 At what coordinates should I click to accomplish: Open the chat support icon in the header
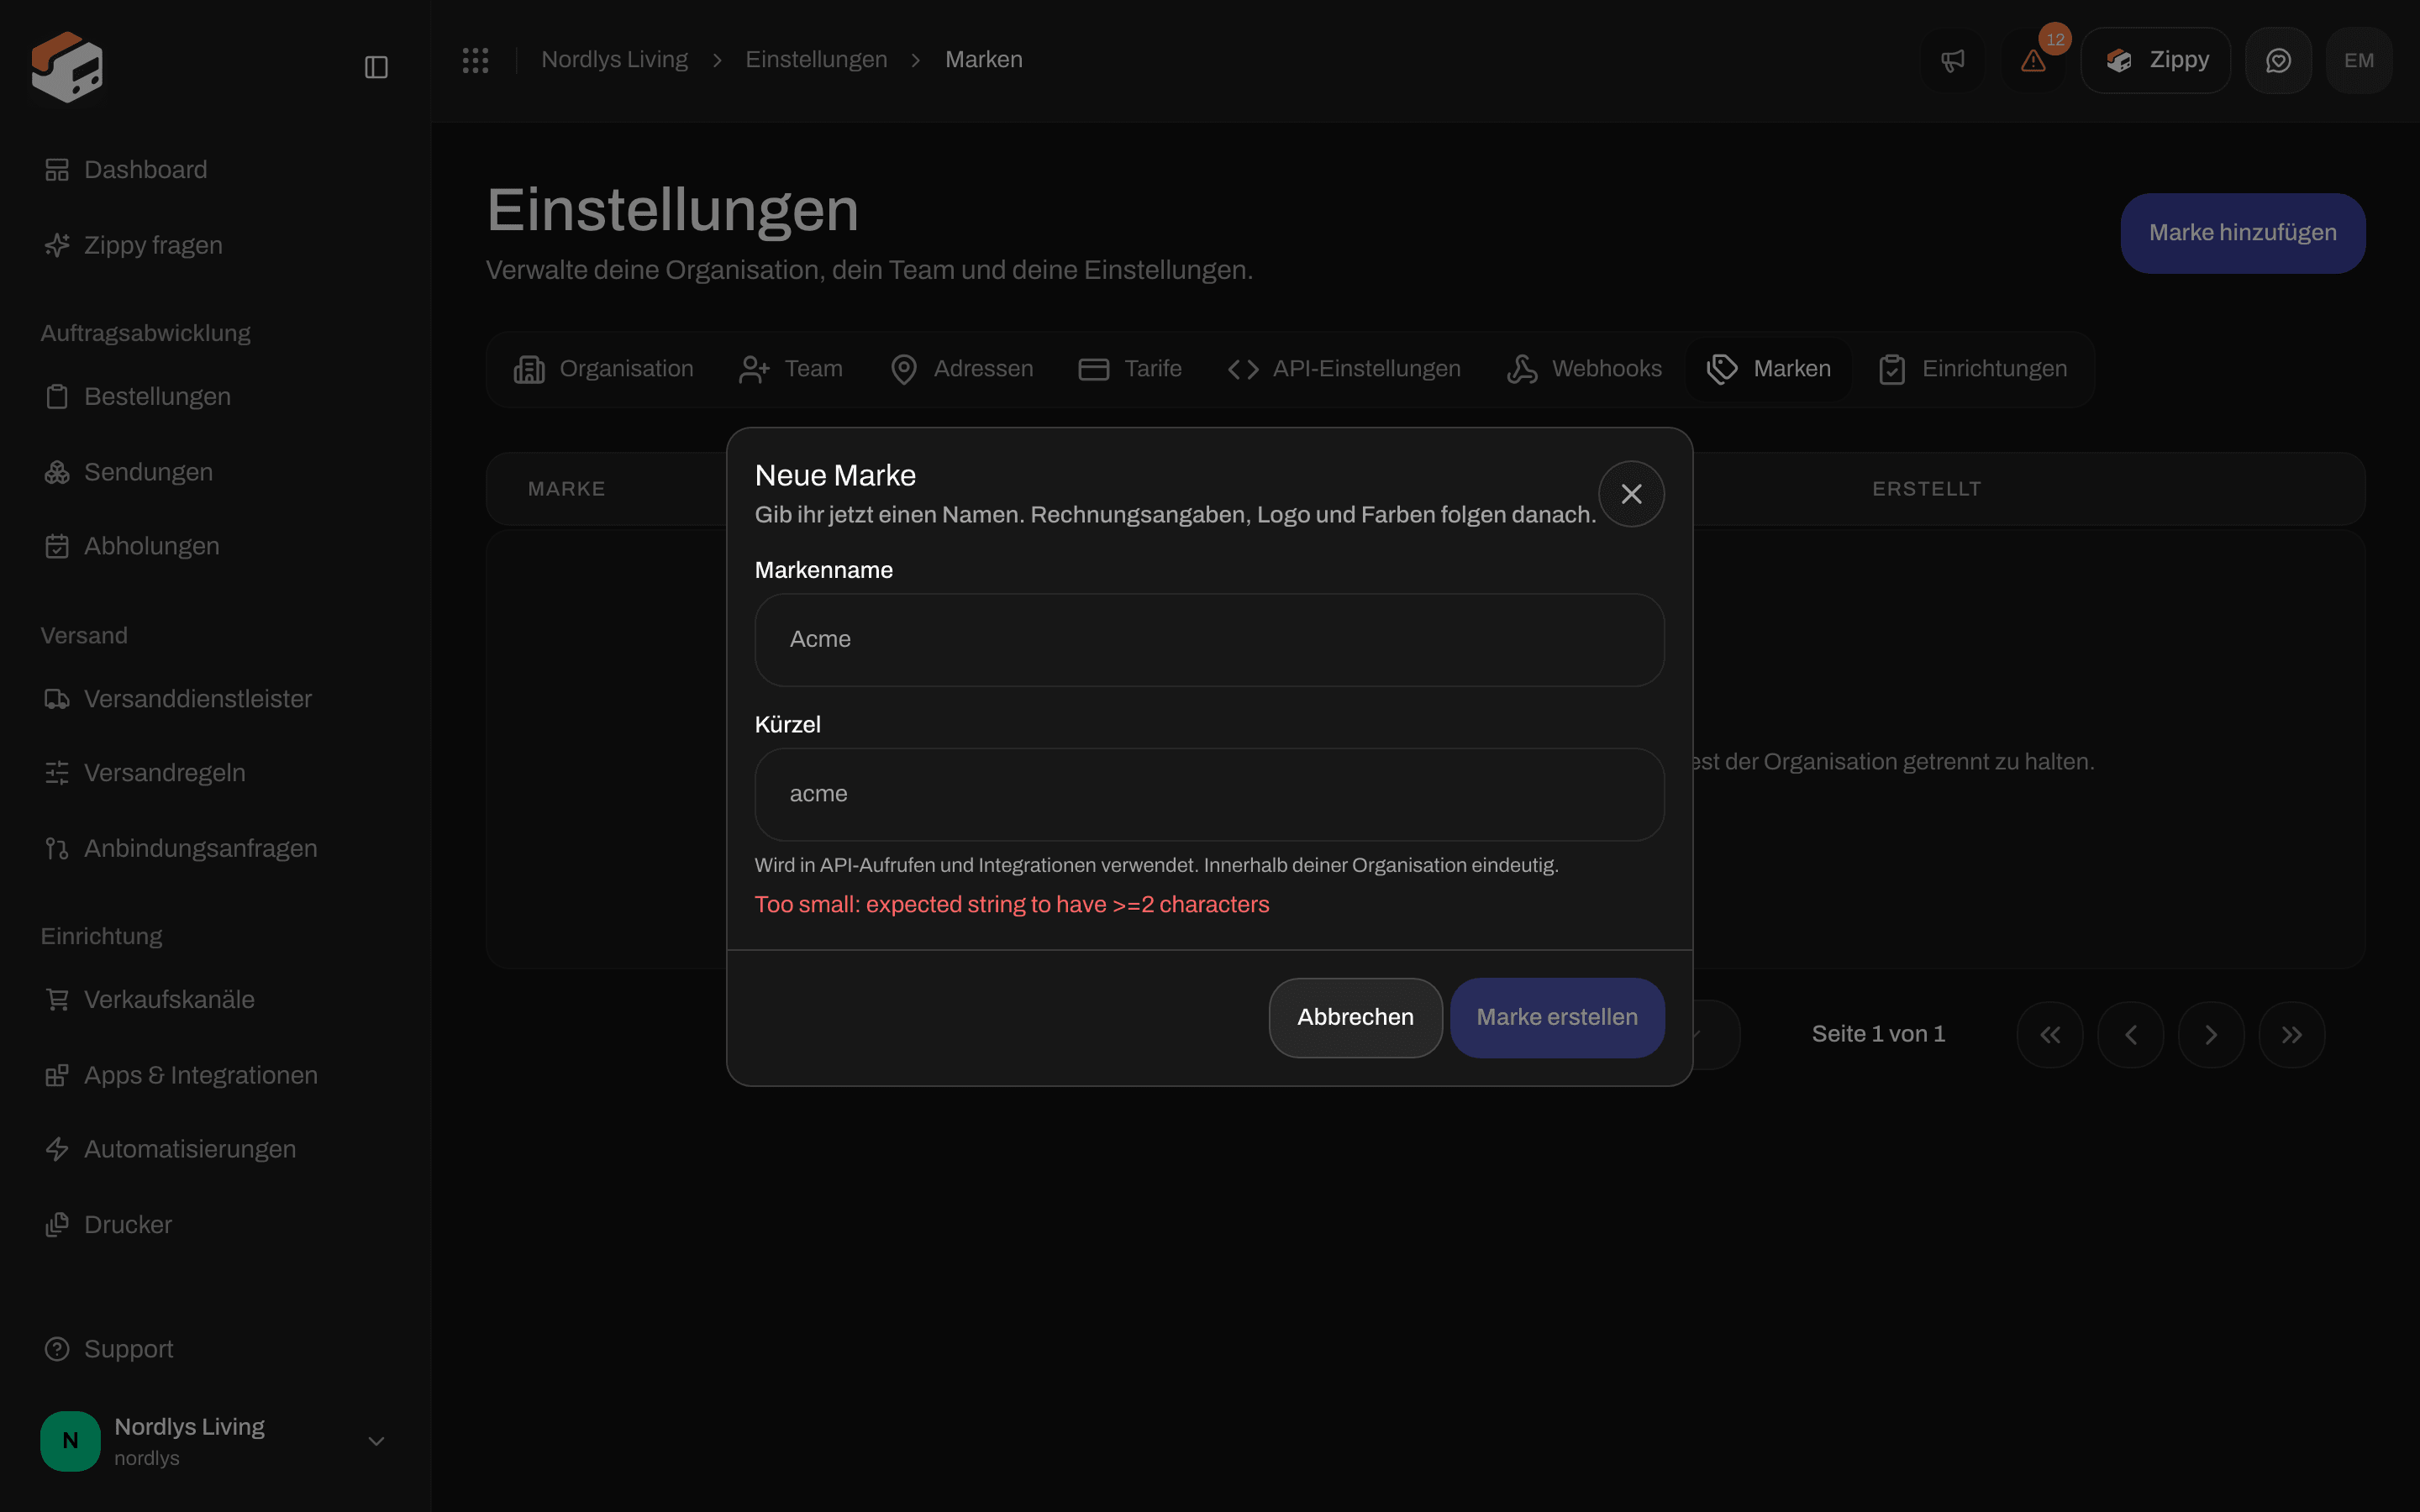(x=2279, y=61)
